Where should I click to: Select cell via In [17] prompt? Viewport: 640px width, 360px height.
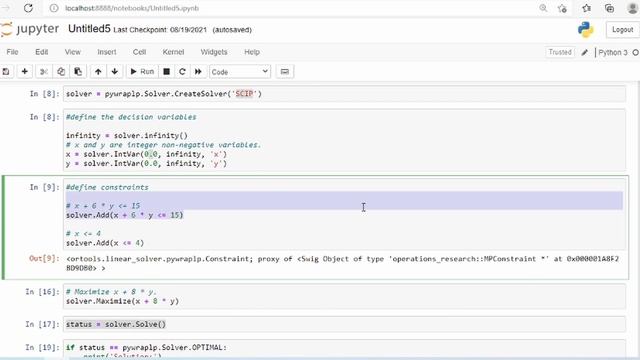[42, 324]
